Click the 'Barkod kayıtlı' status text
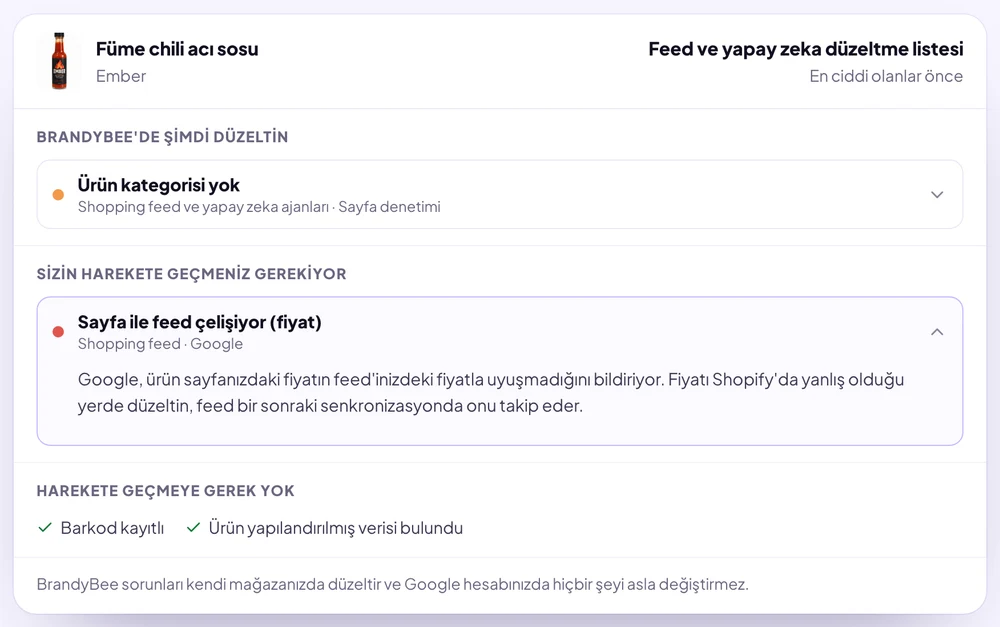Image resolution: width=1000 pixels, height=627 pixels. tap(112, 528)
